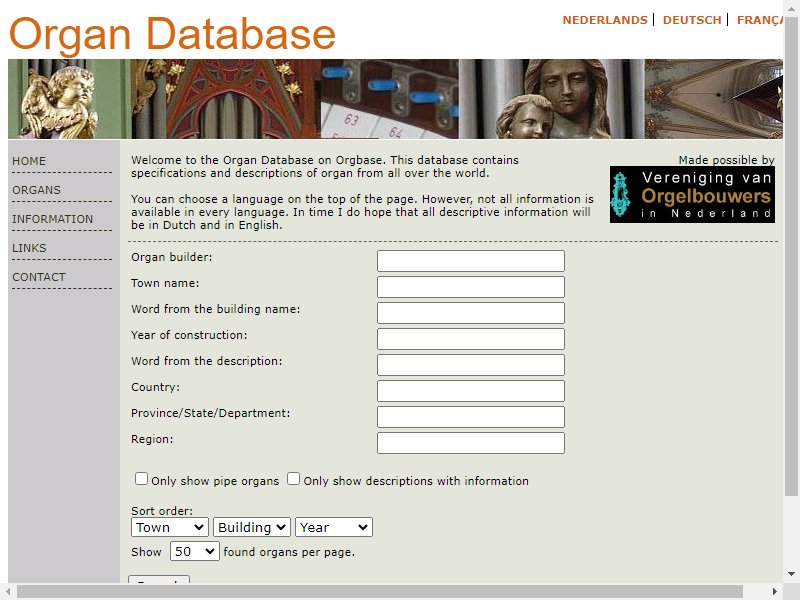Open the CONTACT page
The height and width of the screenshot is (600, 800).
pyautogui.click(x=39, y=278)
